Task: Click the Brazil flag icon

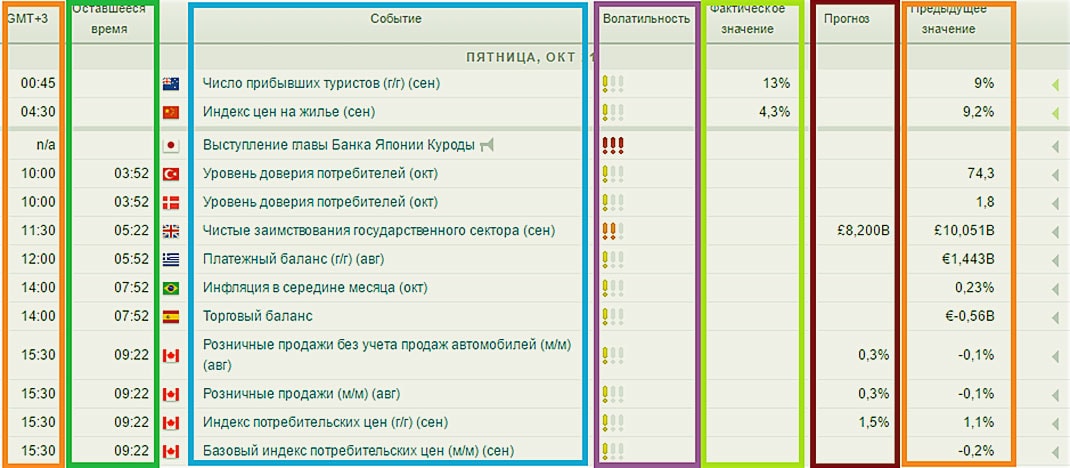Action: point(170,288)
